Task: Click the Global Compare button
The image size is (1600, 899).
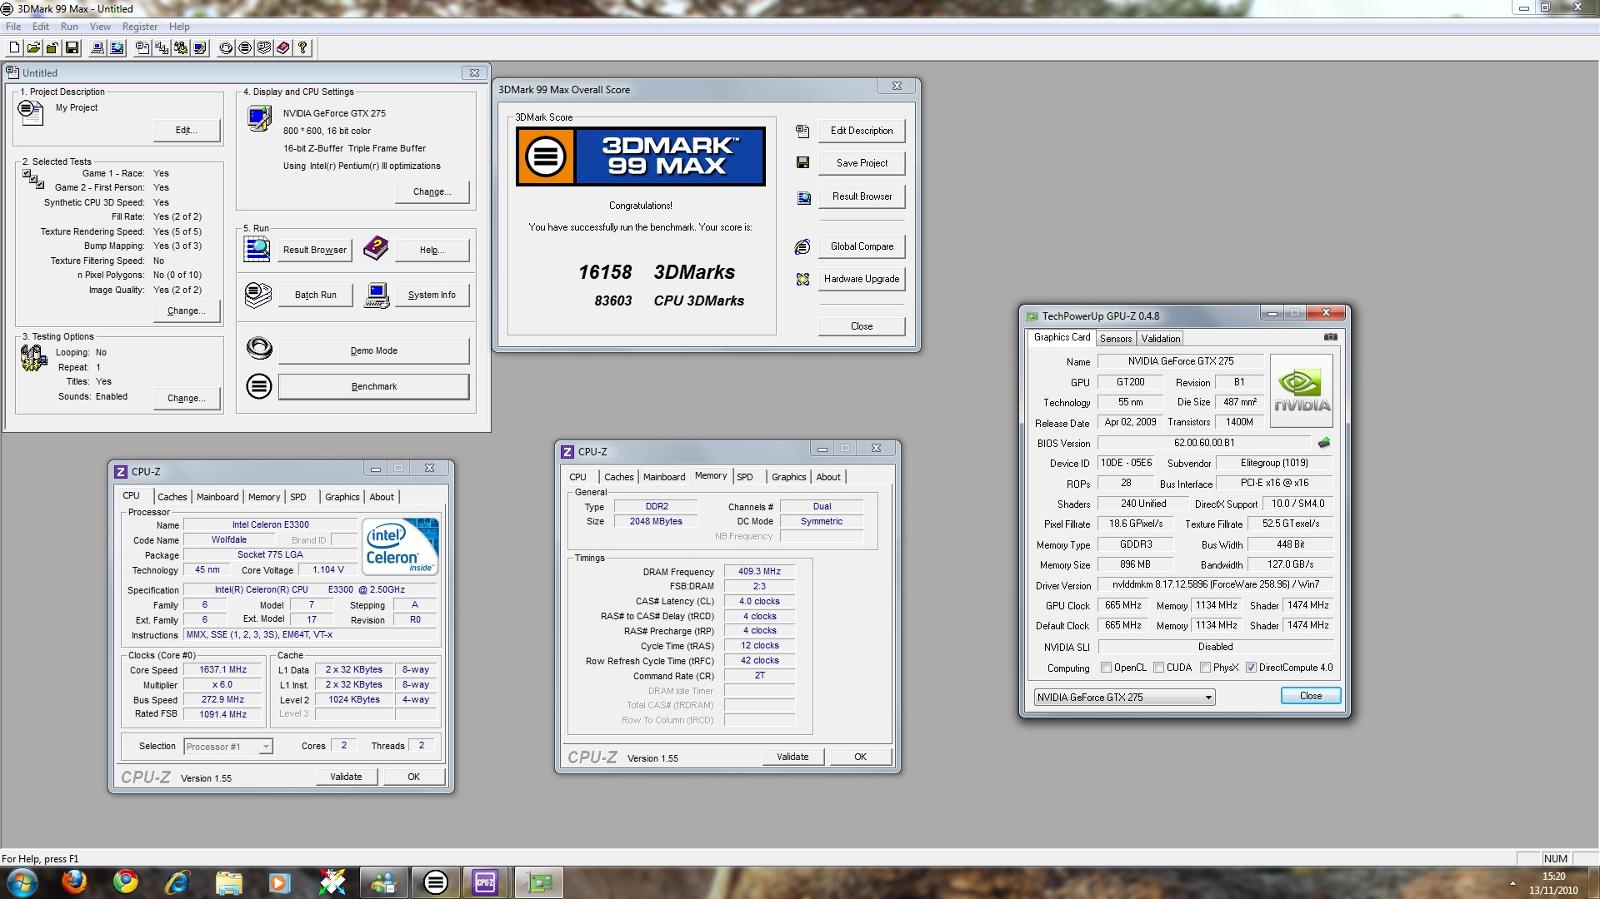Action: click(862, 246)
